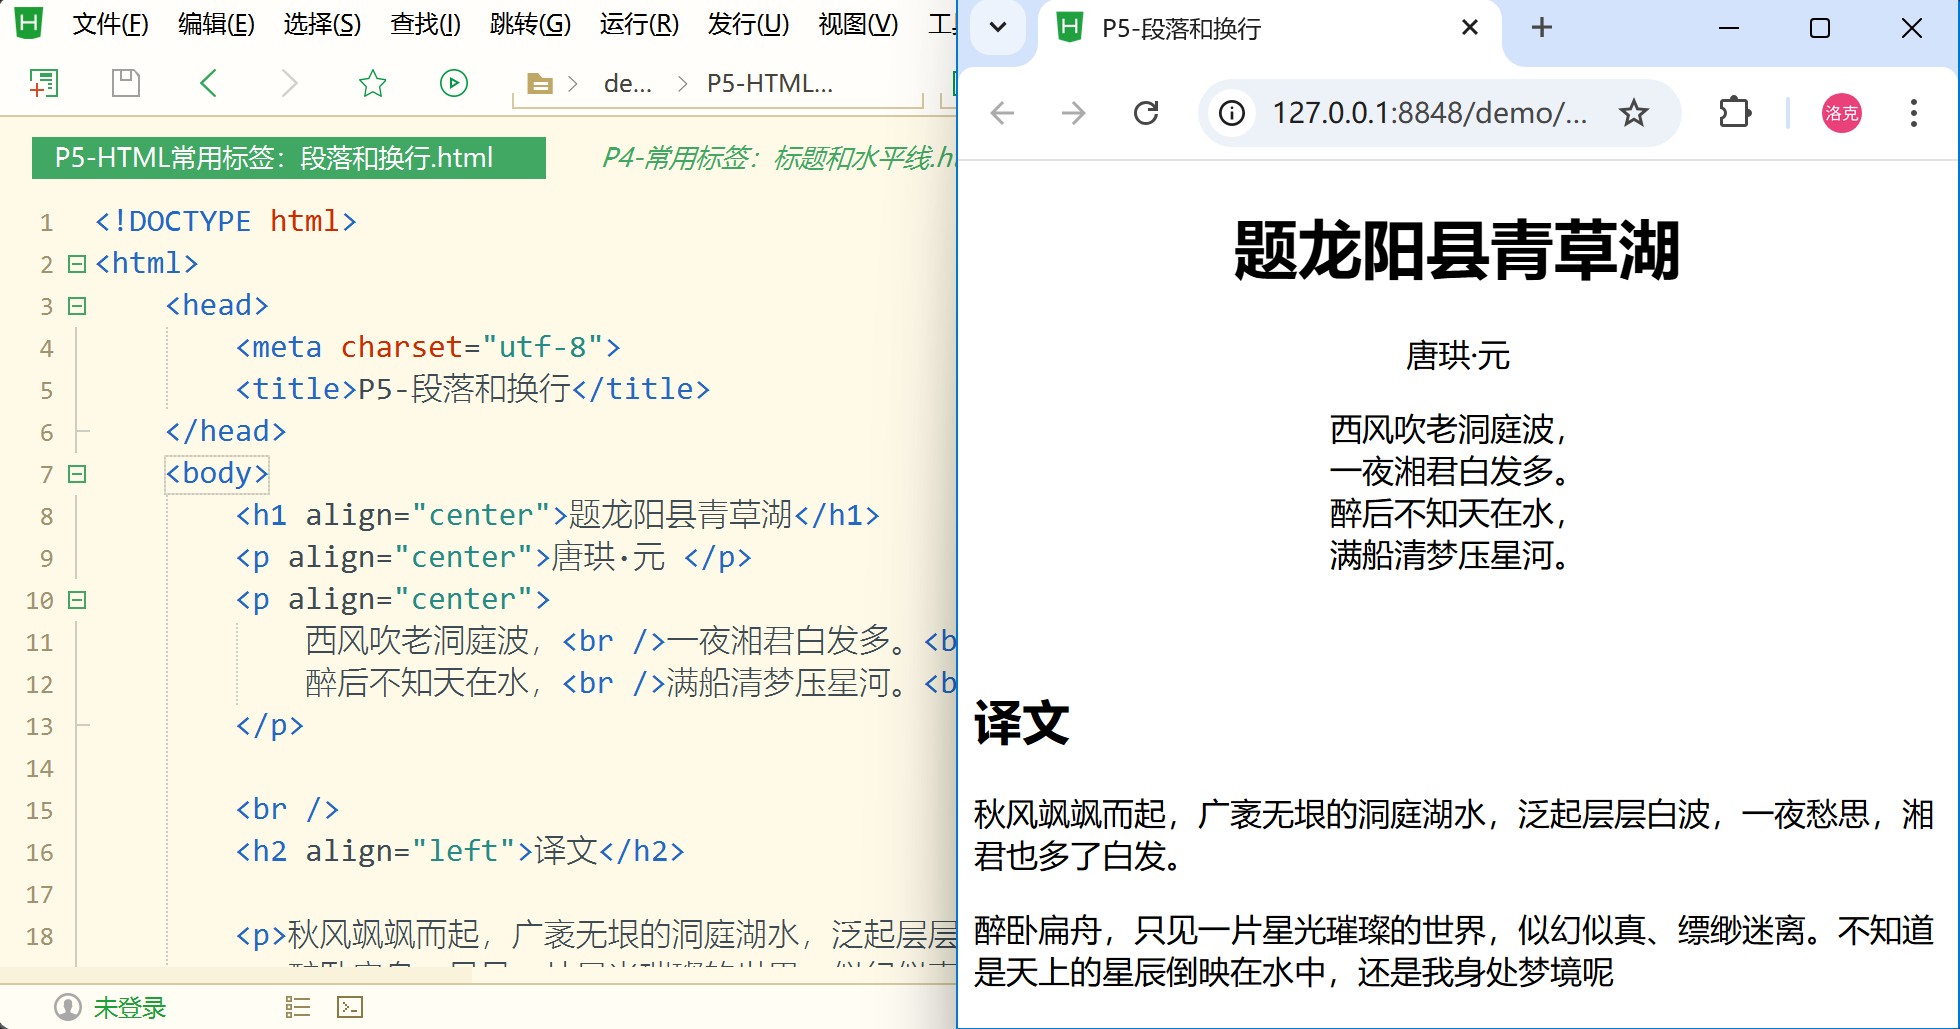Select the P5-HTML... breadcrumb segment

coord(769,84)
